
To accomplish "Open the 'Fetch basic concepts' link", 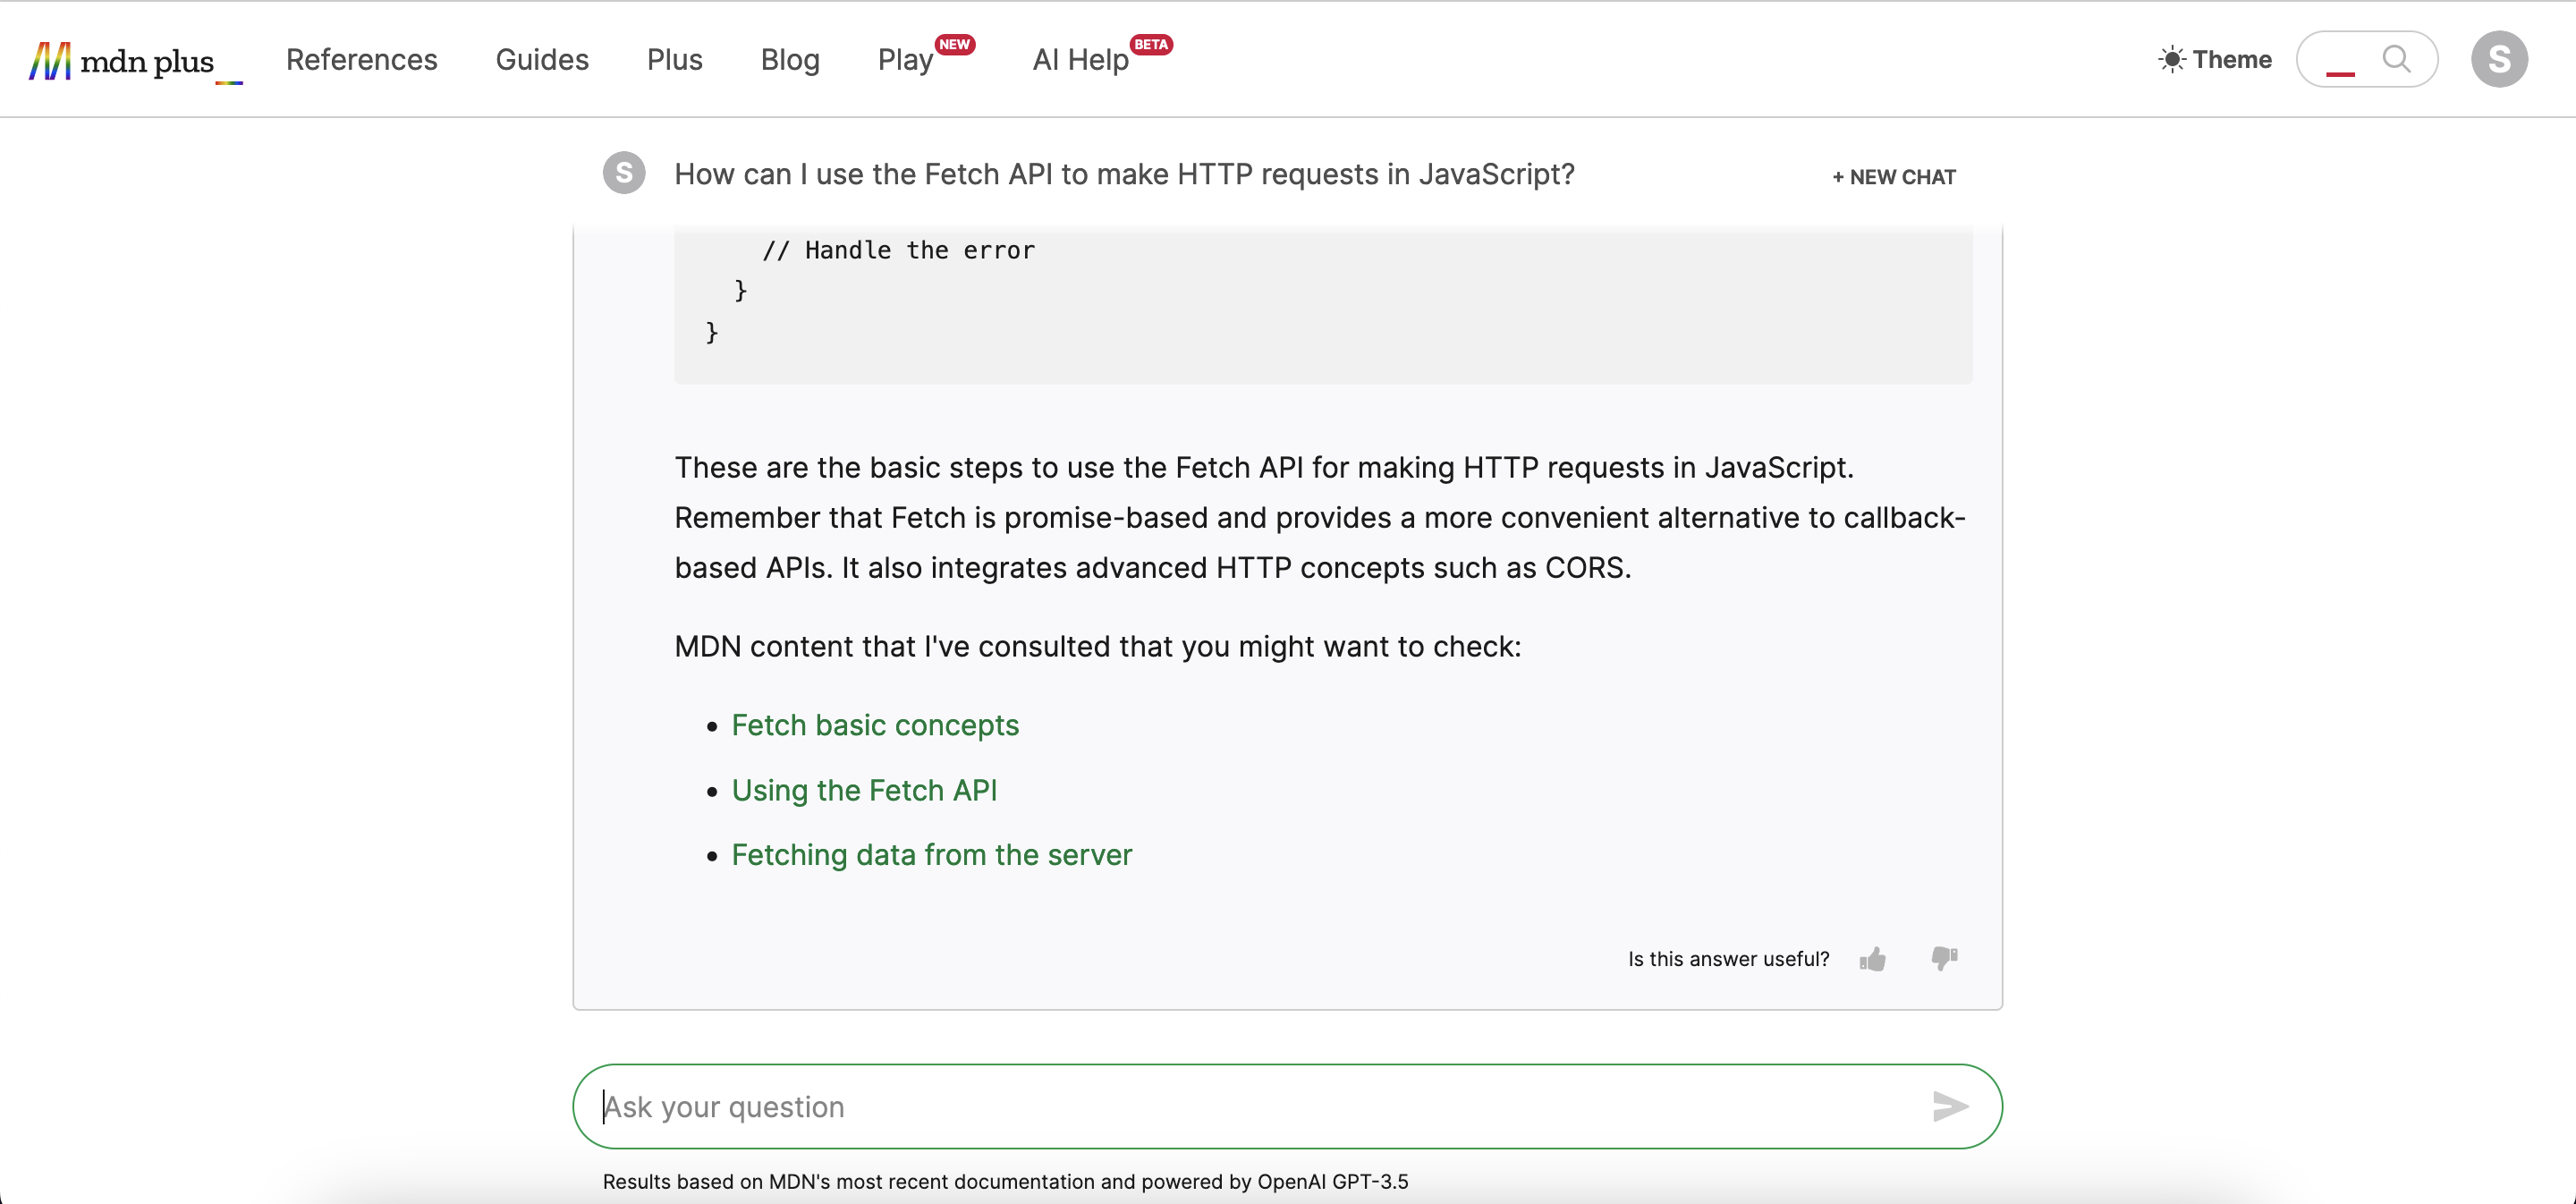I will [x=874, y=725].
